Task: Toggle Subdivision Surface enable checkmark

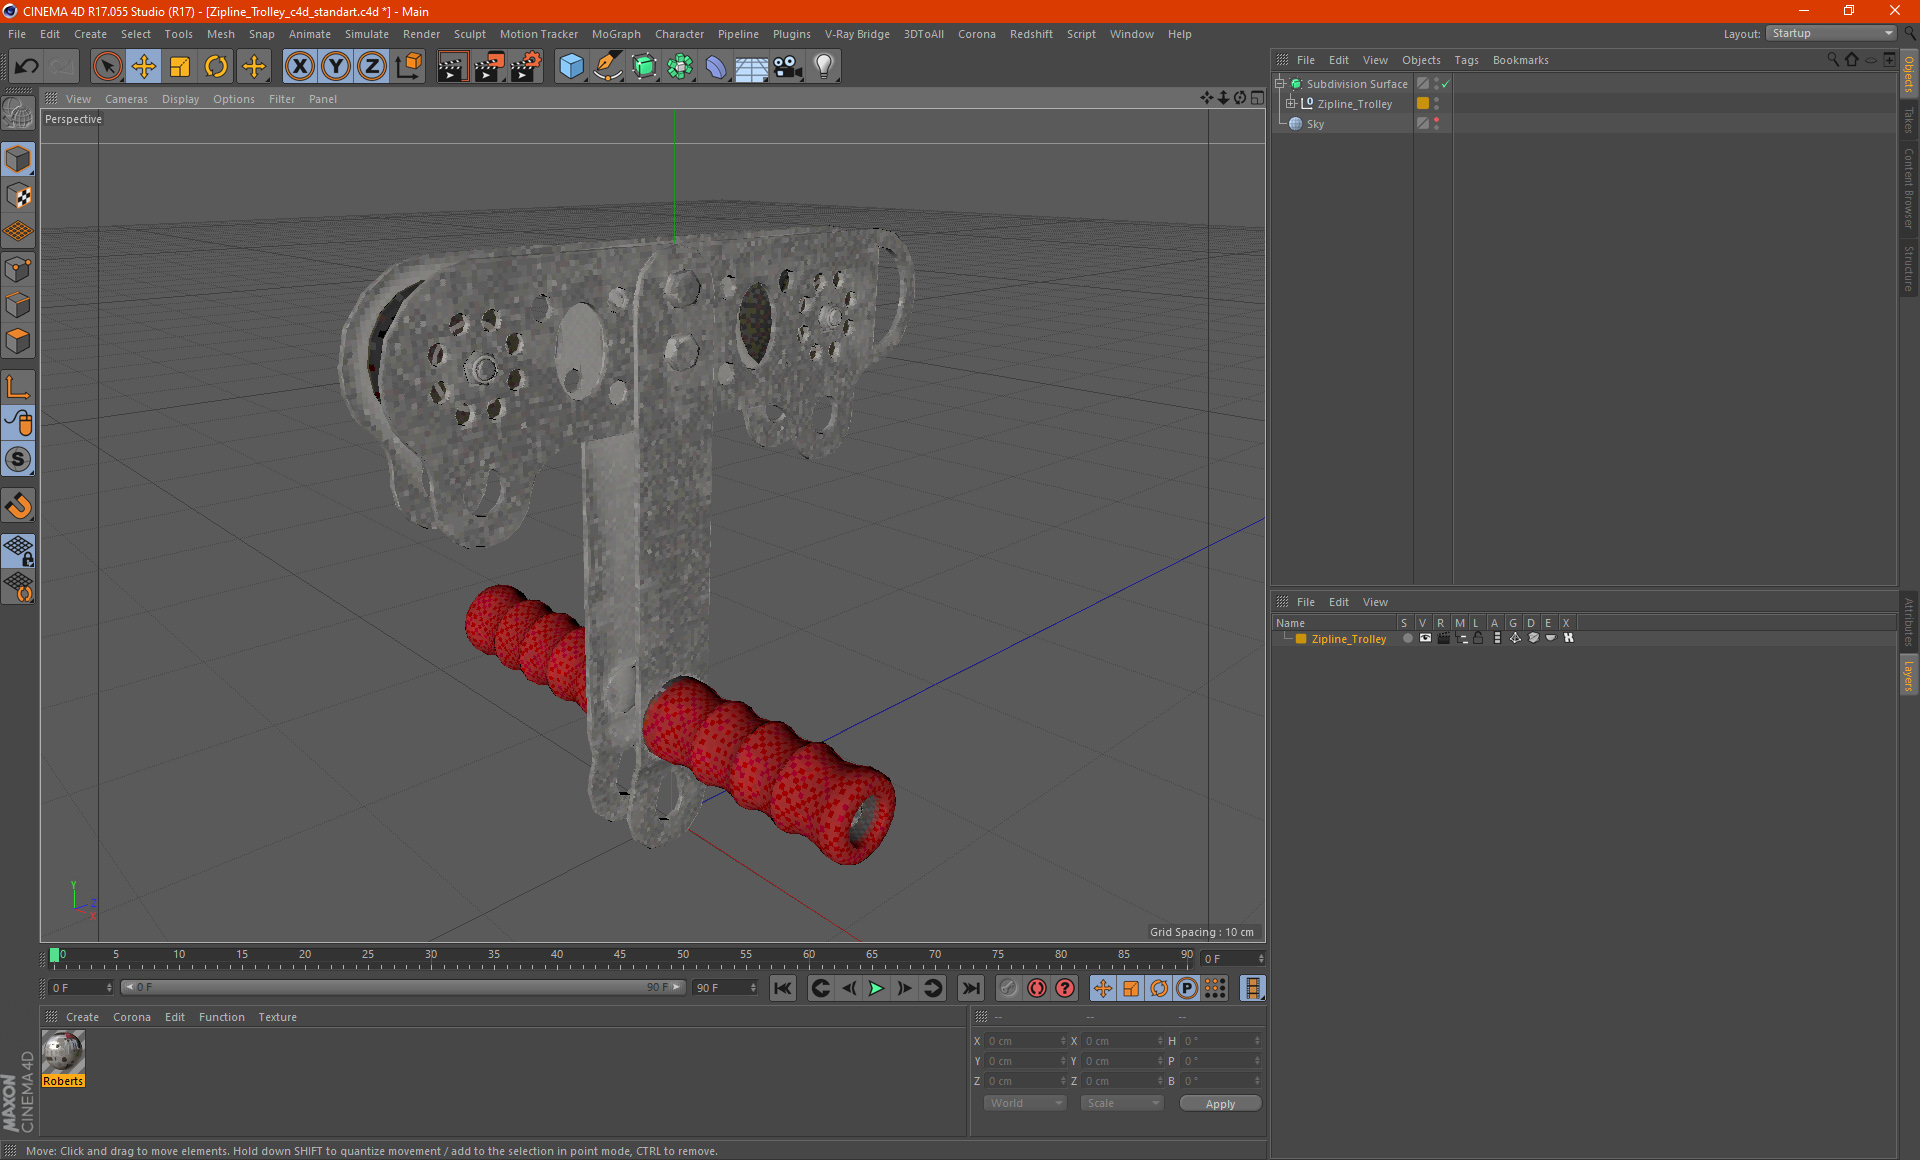Action: point(1445,84)
